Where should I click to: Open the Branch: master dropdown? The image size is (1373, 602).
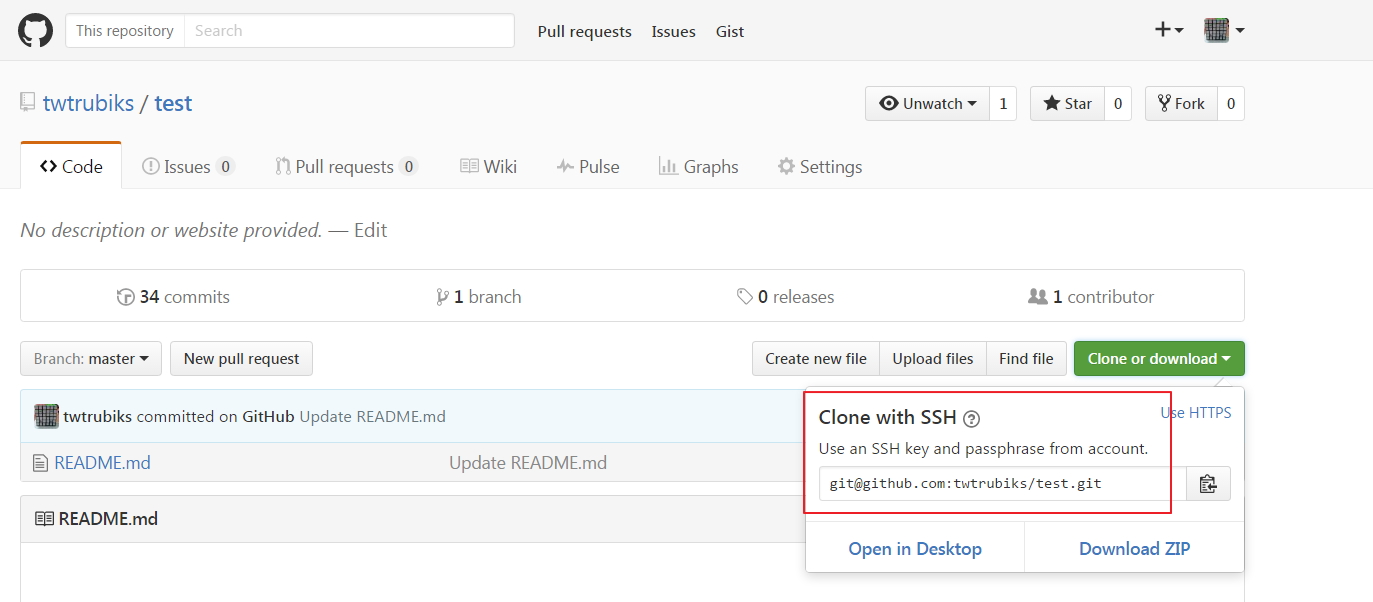pyautogui.click(x=91, y=359)
